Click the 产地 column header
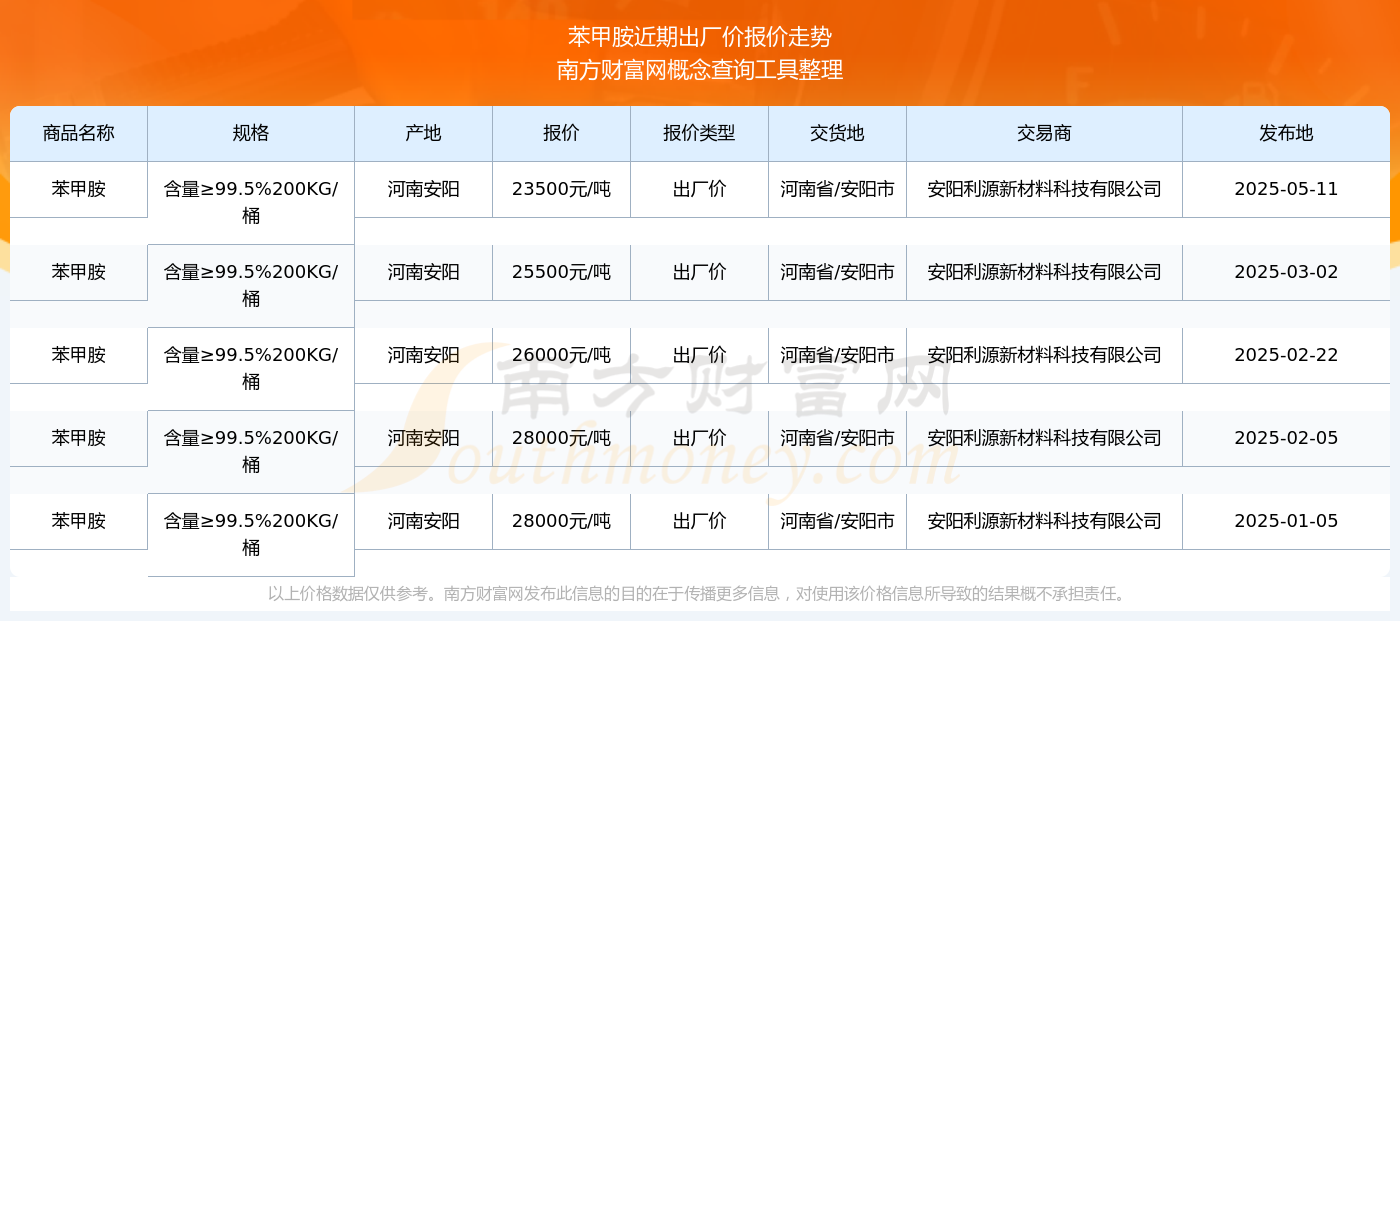This screenshot has width=1400, height=1205. point(423,133)
